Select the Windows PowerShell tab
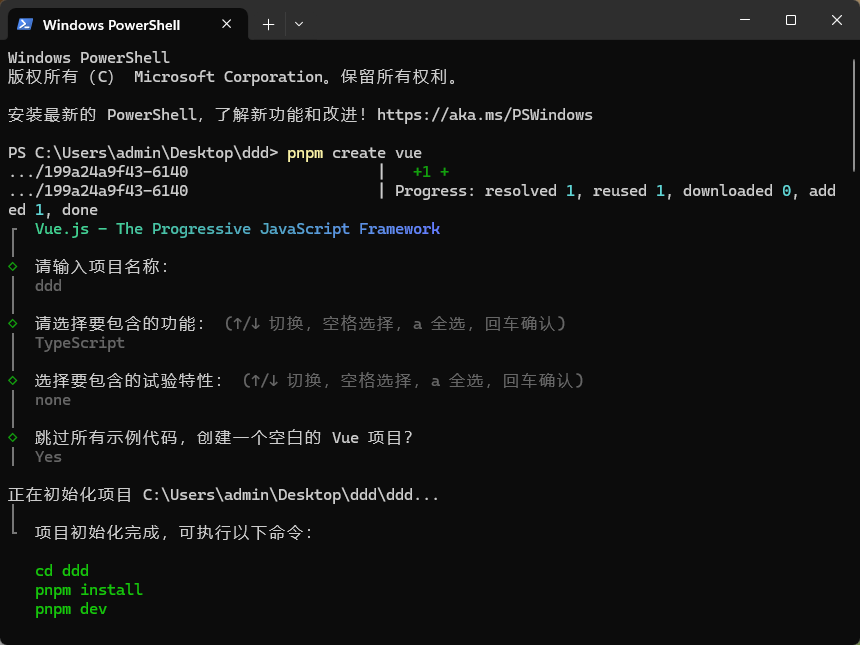 pyautogui.click(x=128, y=24)
